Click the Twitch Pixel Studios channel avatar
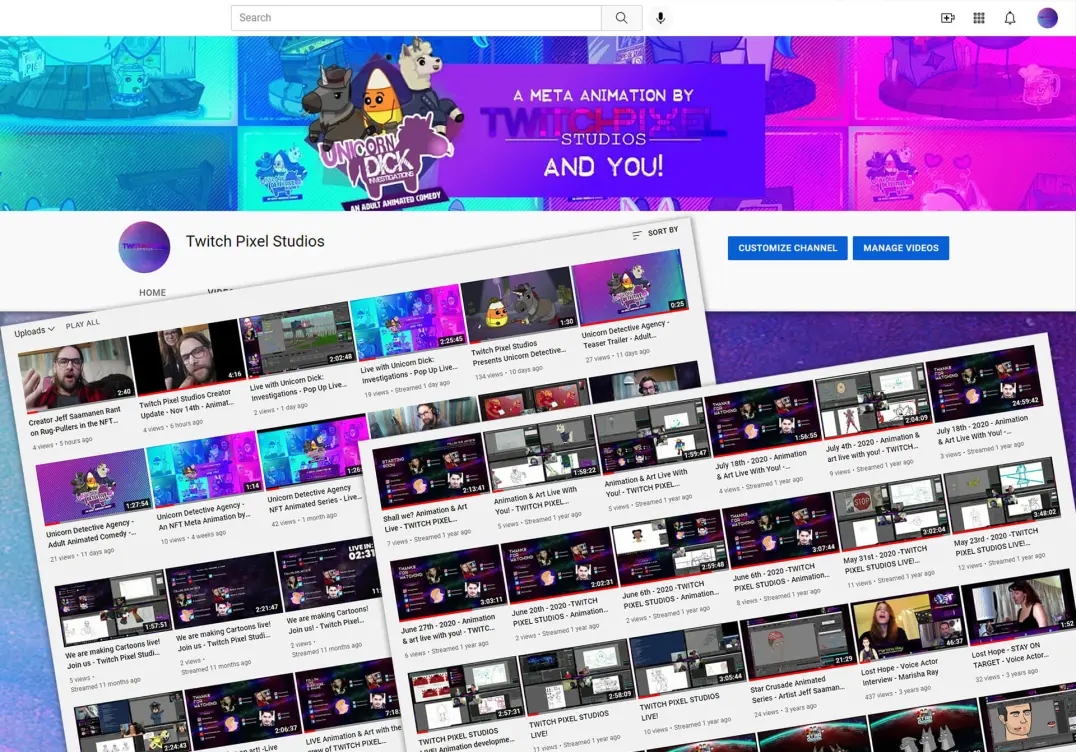The image size is (1076, 752). click(x=144, y=247)
